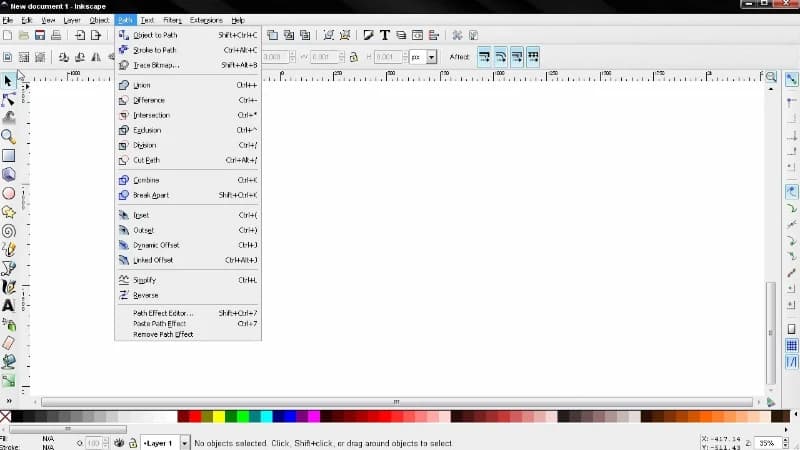The width and height of the screenshot is (800, 450).
Task: Open Text and Font dialog icon
Action: [x=385, y=35]
